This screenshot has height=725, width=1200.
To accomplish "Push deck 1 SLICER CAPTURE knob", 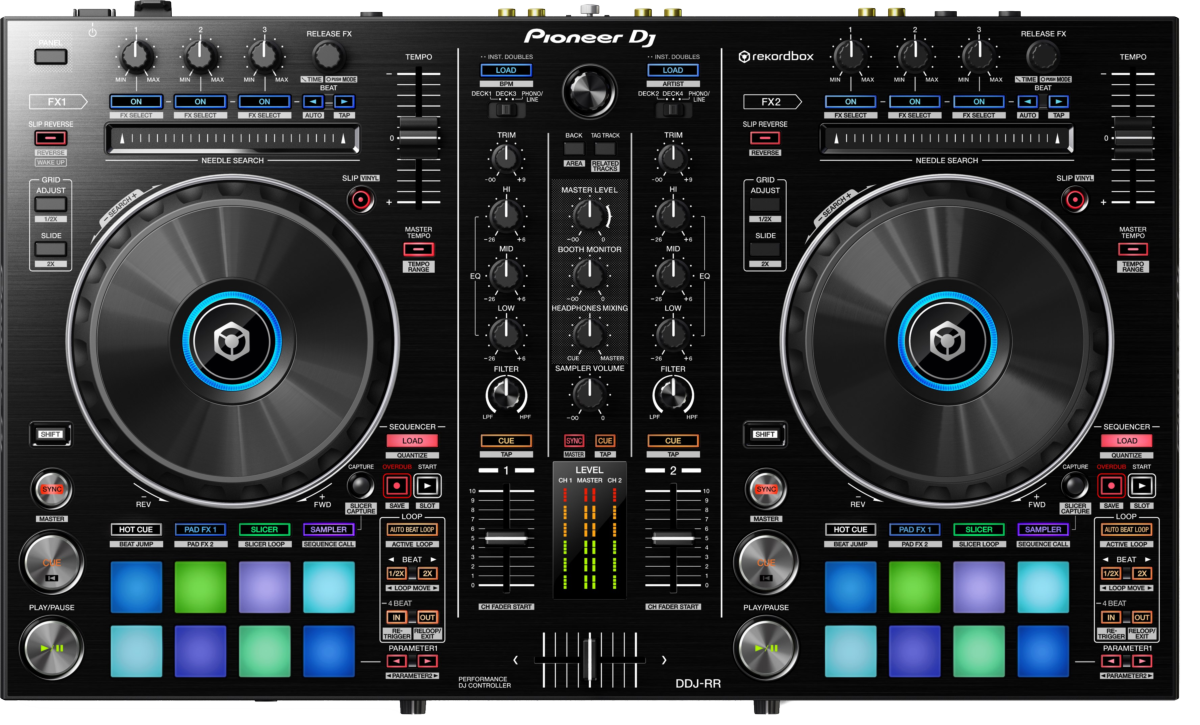I will pos(361,486).
